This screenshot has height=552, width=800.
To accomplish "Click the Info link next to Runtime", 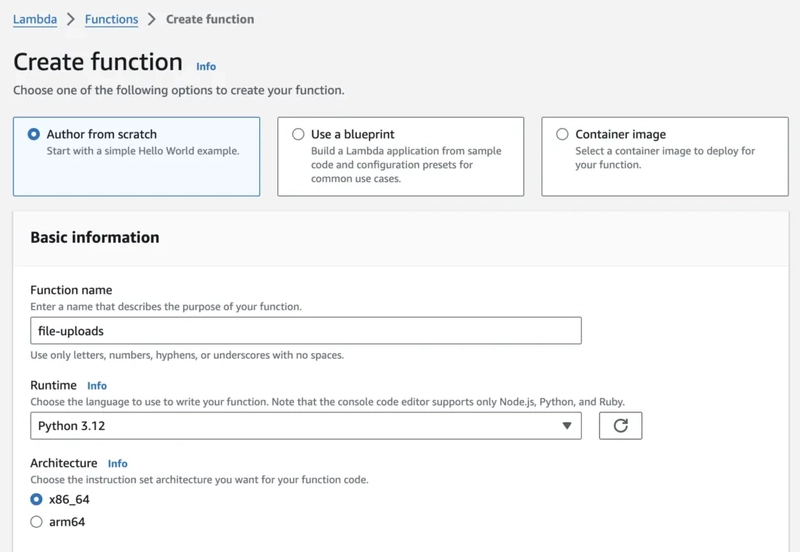I will click(97, 386).
